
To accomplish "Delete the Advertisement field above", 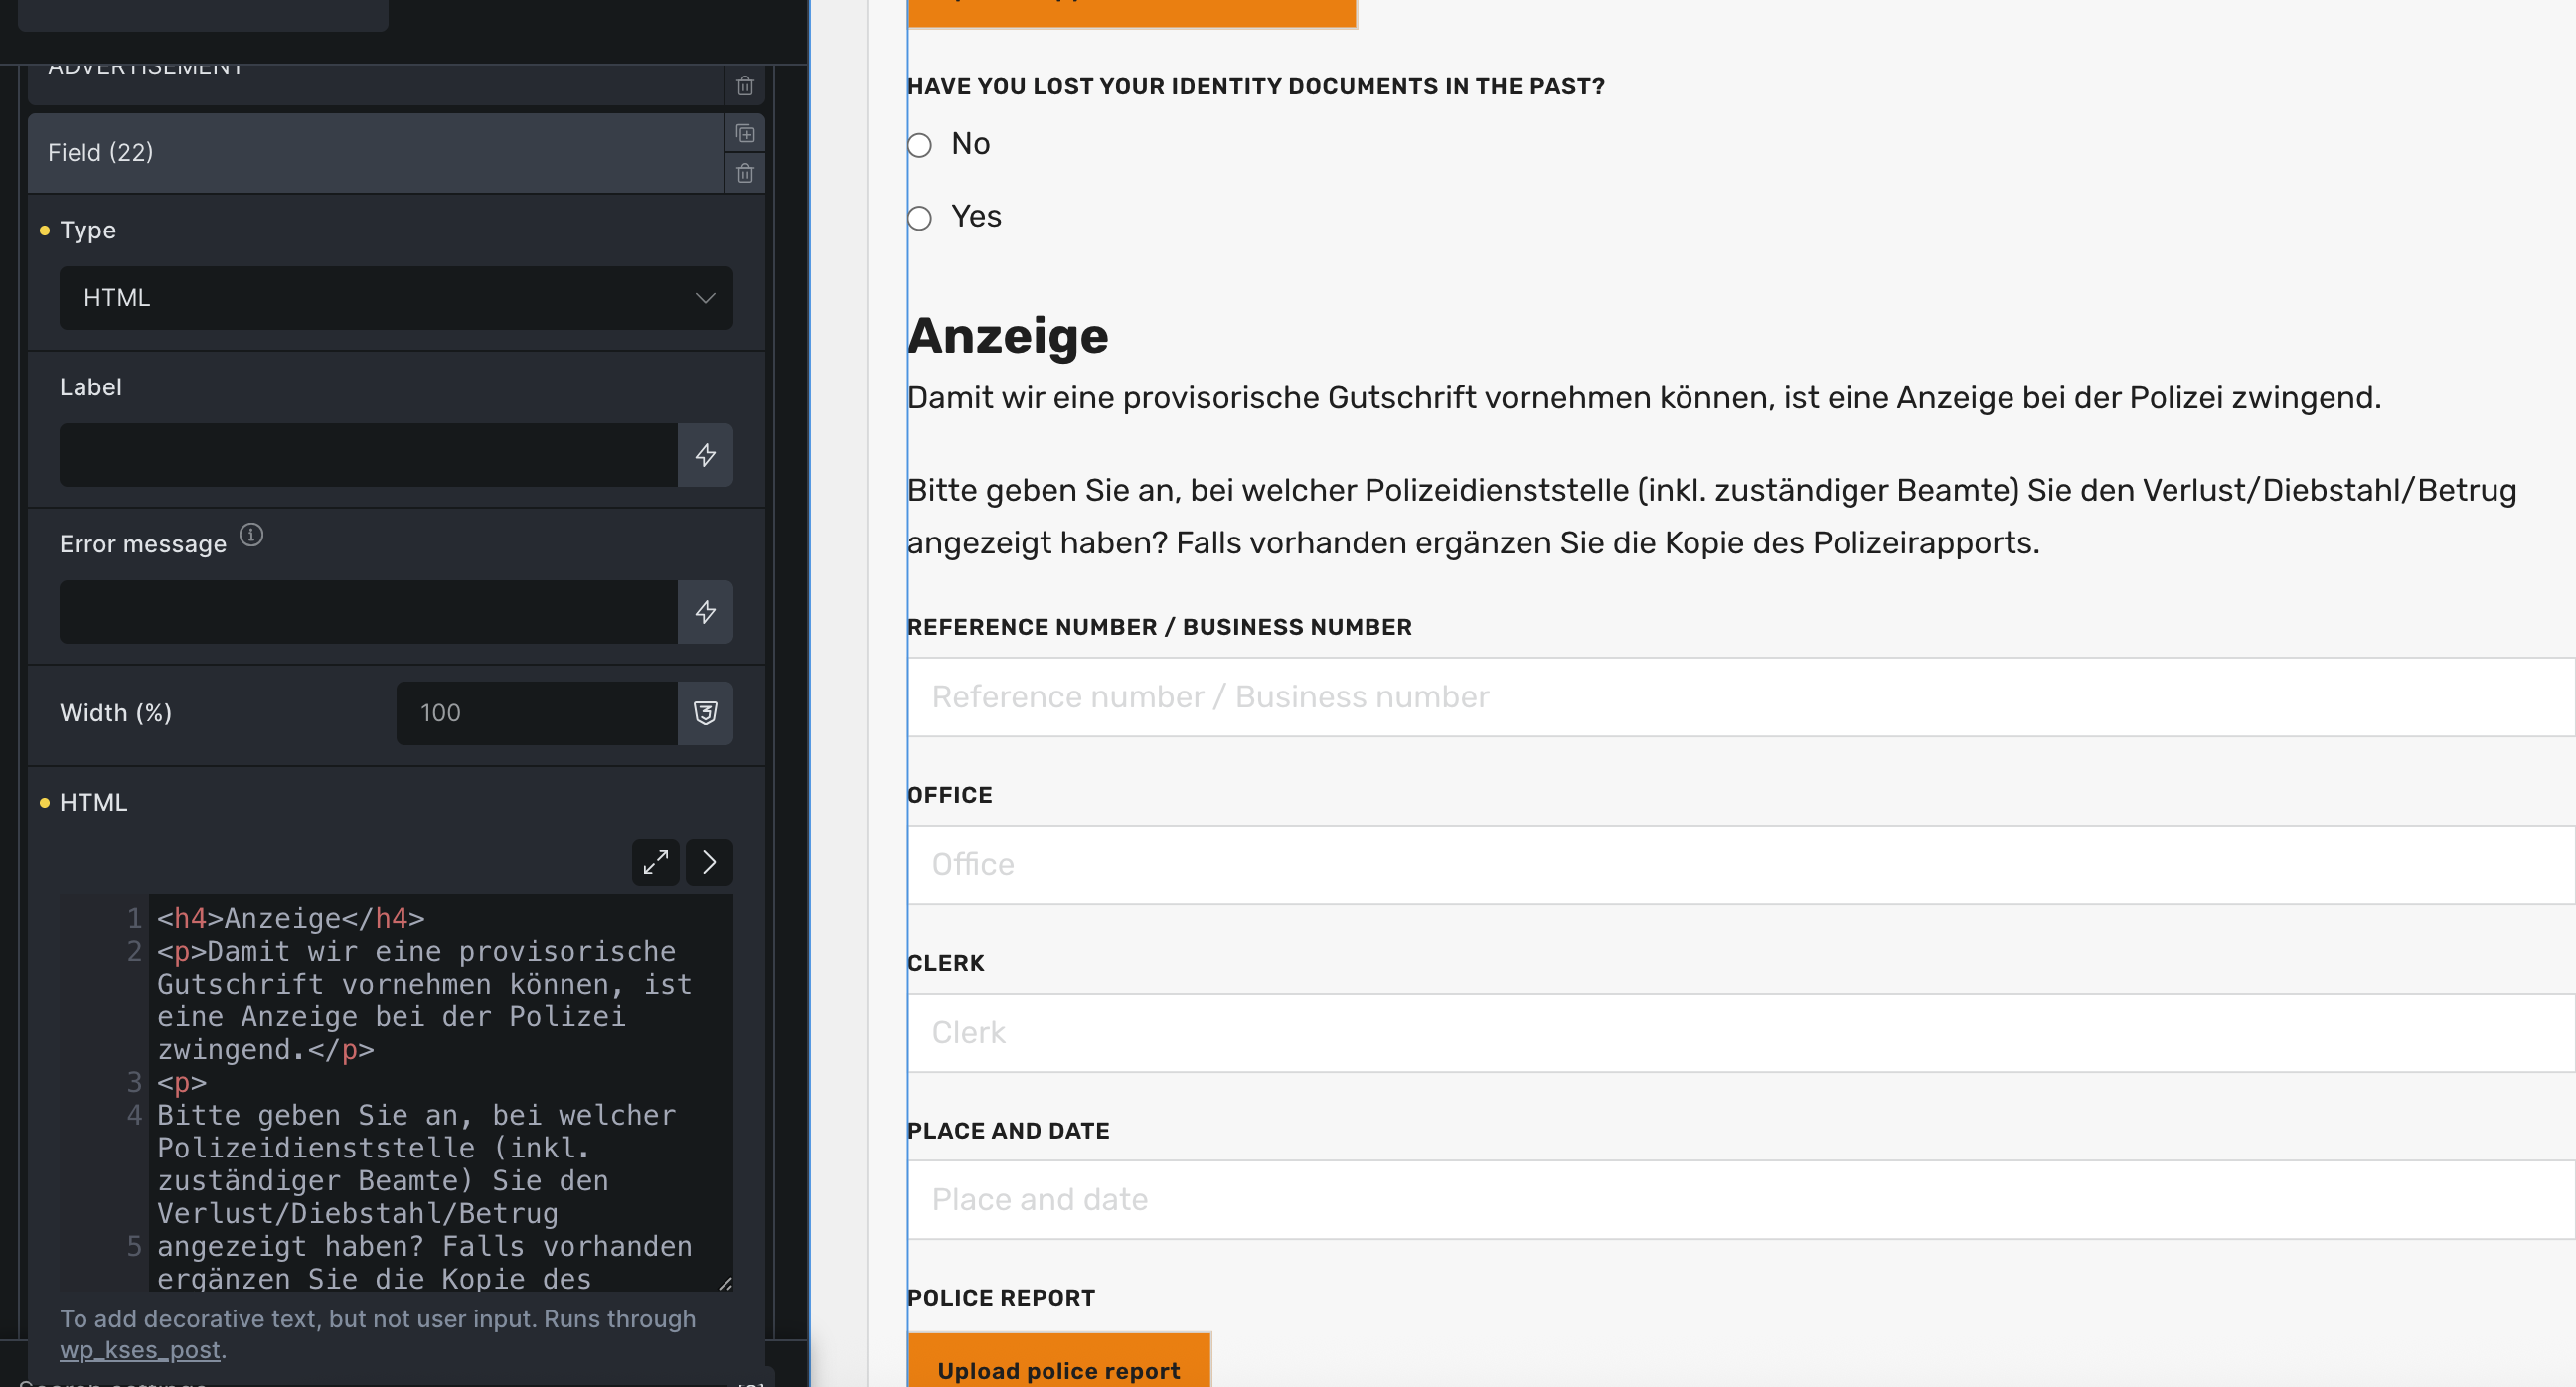I will coord(745,86).
